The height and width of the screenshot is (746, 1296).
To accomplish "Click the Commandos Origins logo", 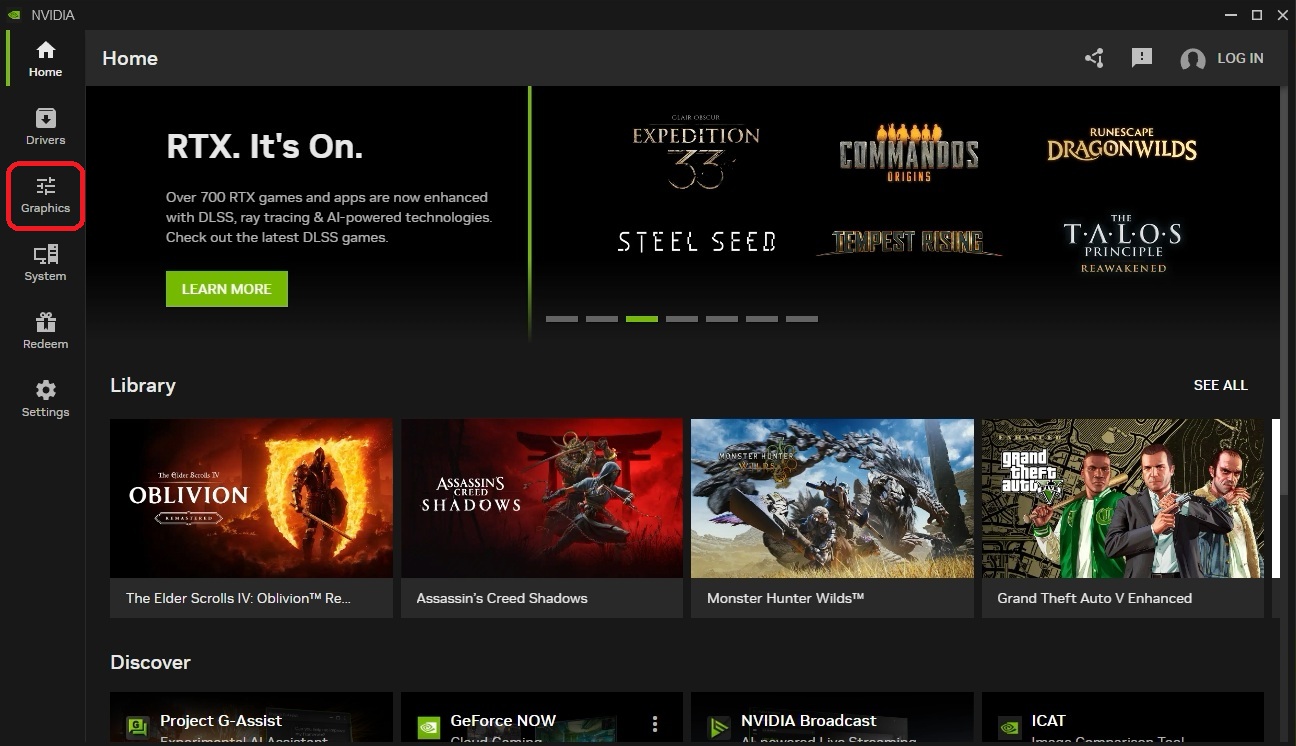I will [x=909, y=152].
